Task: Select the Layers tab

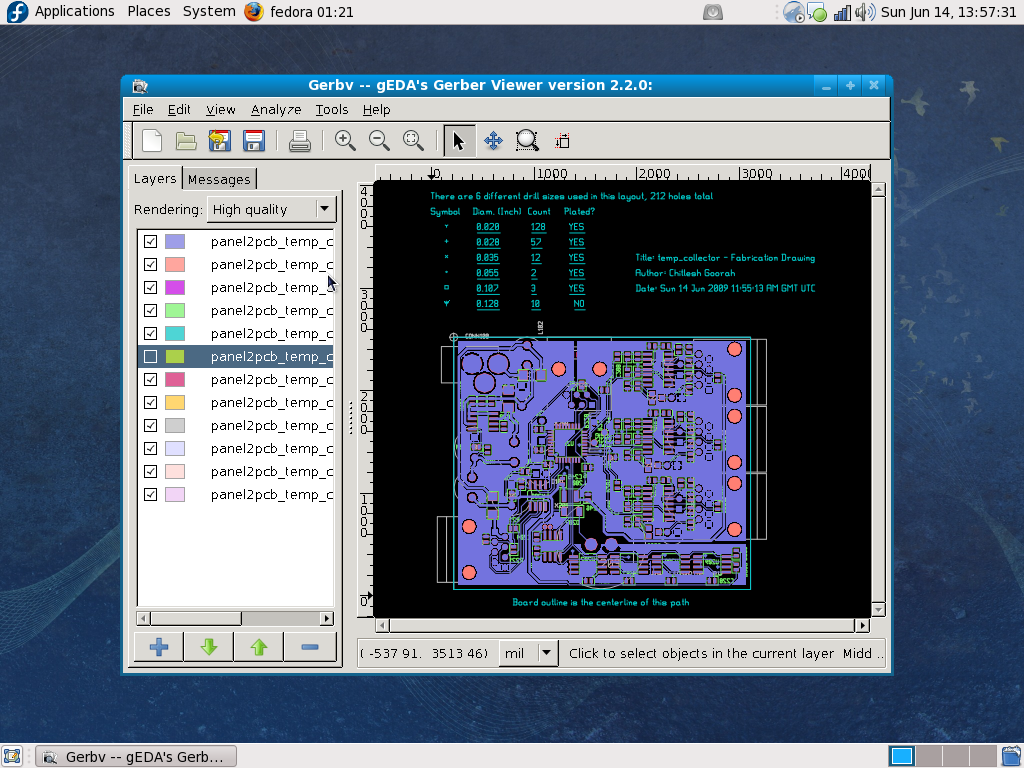Action: [155, 178]
